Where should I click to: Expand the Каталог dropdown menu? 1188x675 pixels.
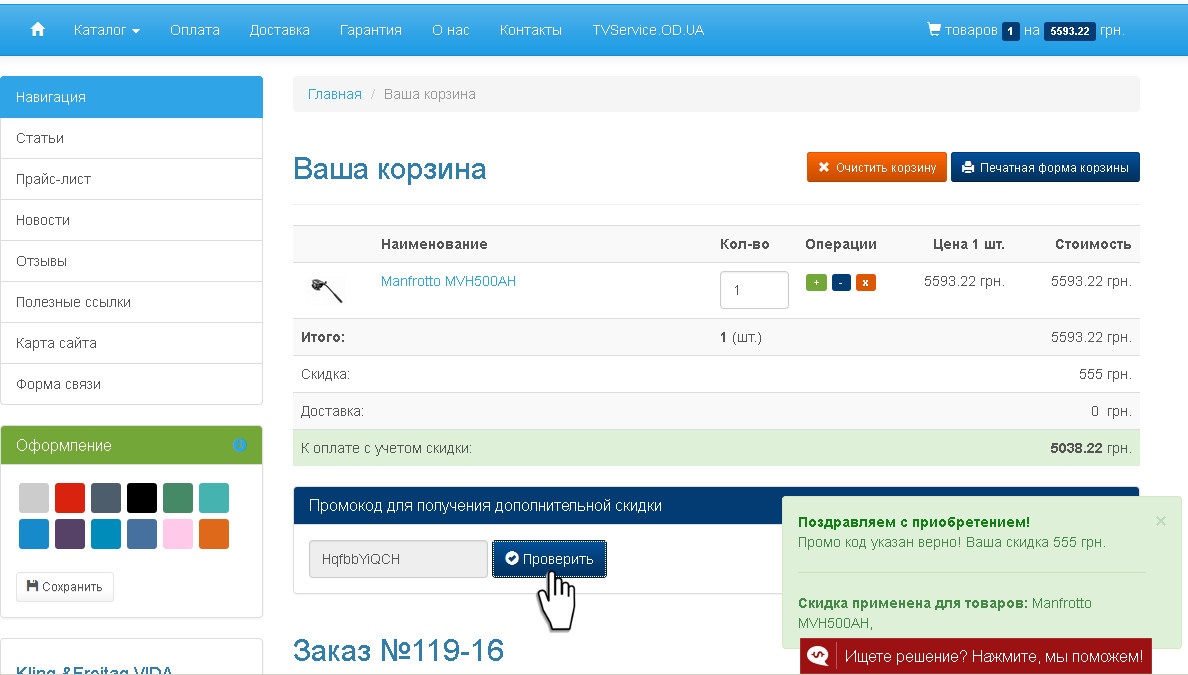coord(106,30)
